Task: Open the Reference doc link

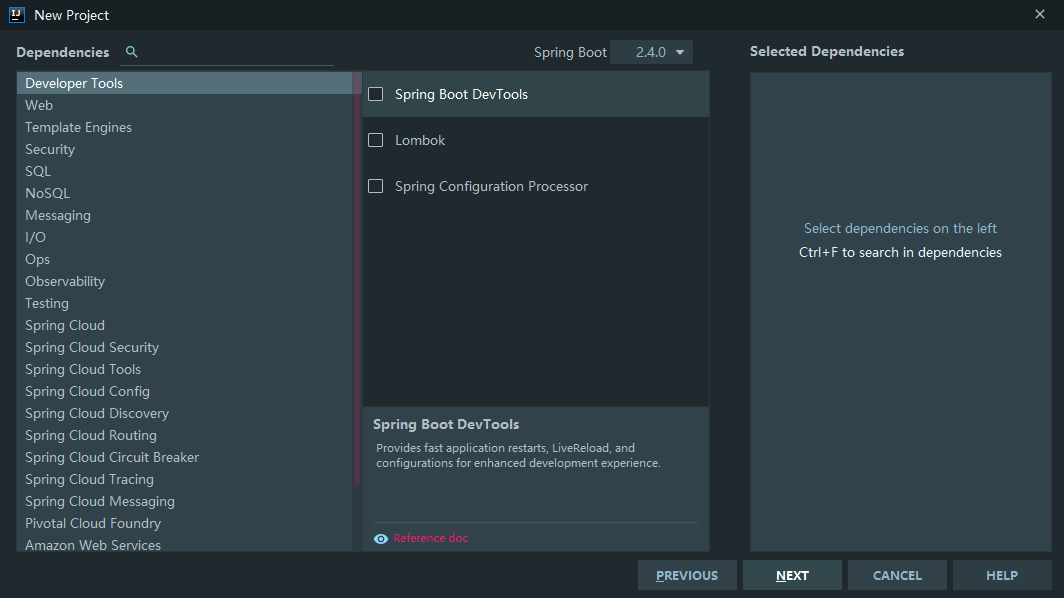Action: click(x=431, y=538)
